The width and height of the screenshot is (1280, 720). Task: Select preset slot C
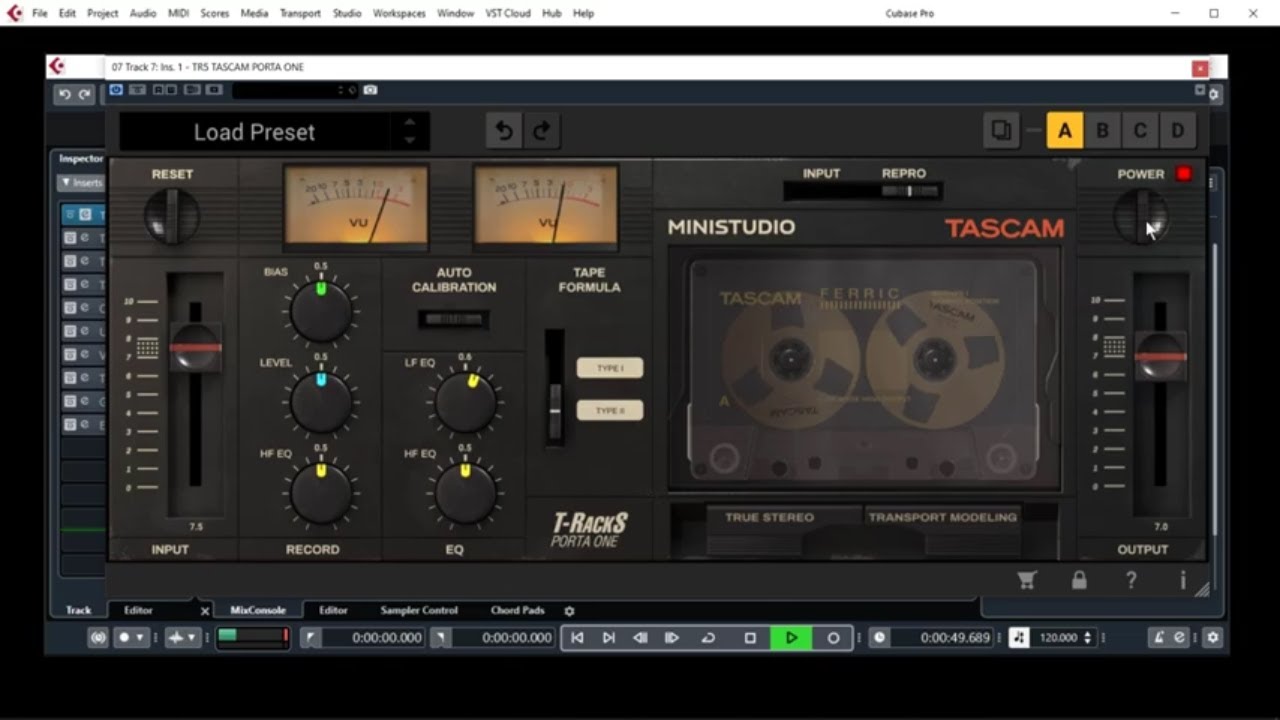point(1140,131)
